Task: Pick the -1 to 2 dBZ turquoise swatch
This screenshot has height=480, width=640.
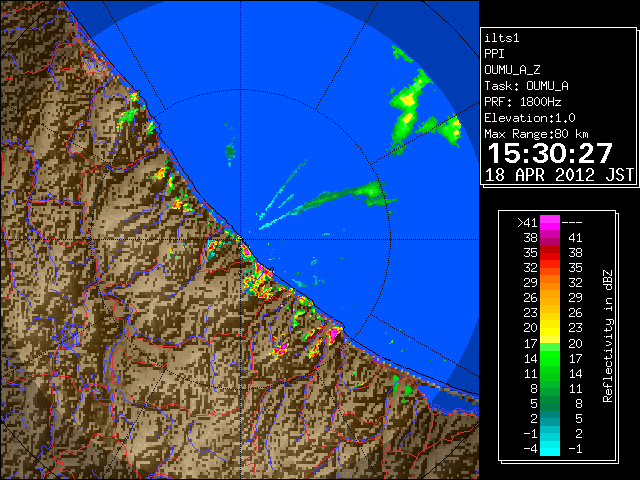Action: coord(550,434)
